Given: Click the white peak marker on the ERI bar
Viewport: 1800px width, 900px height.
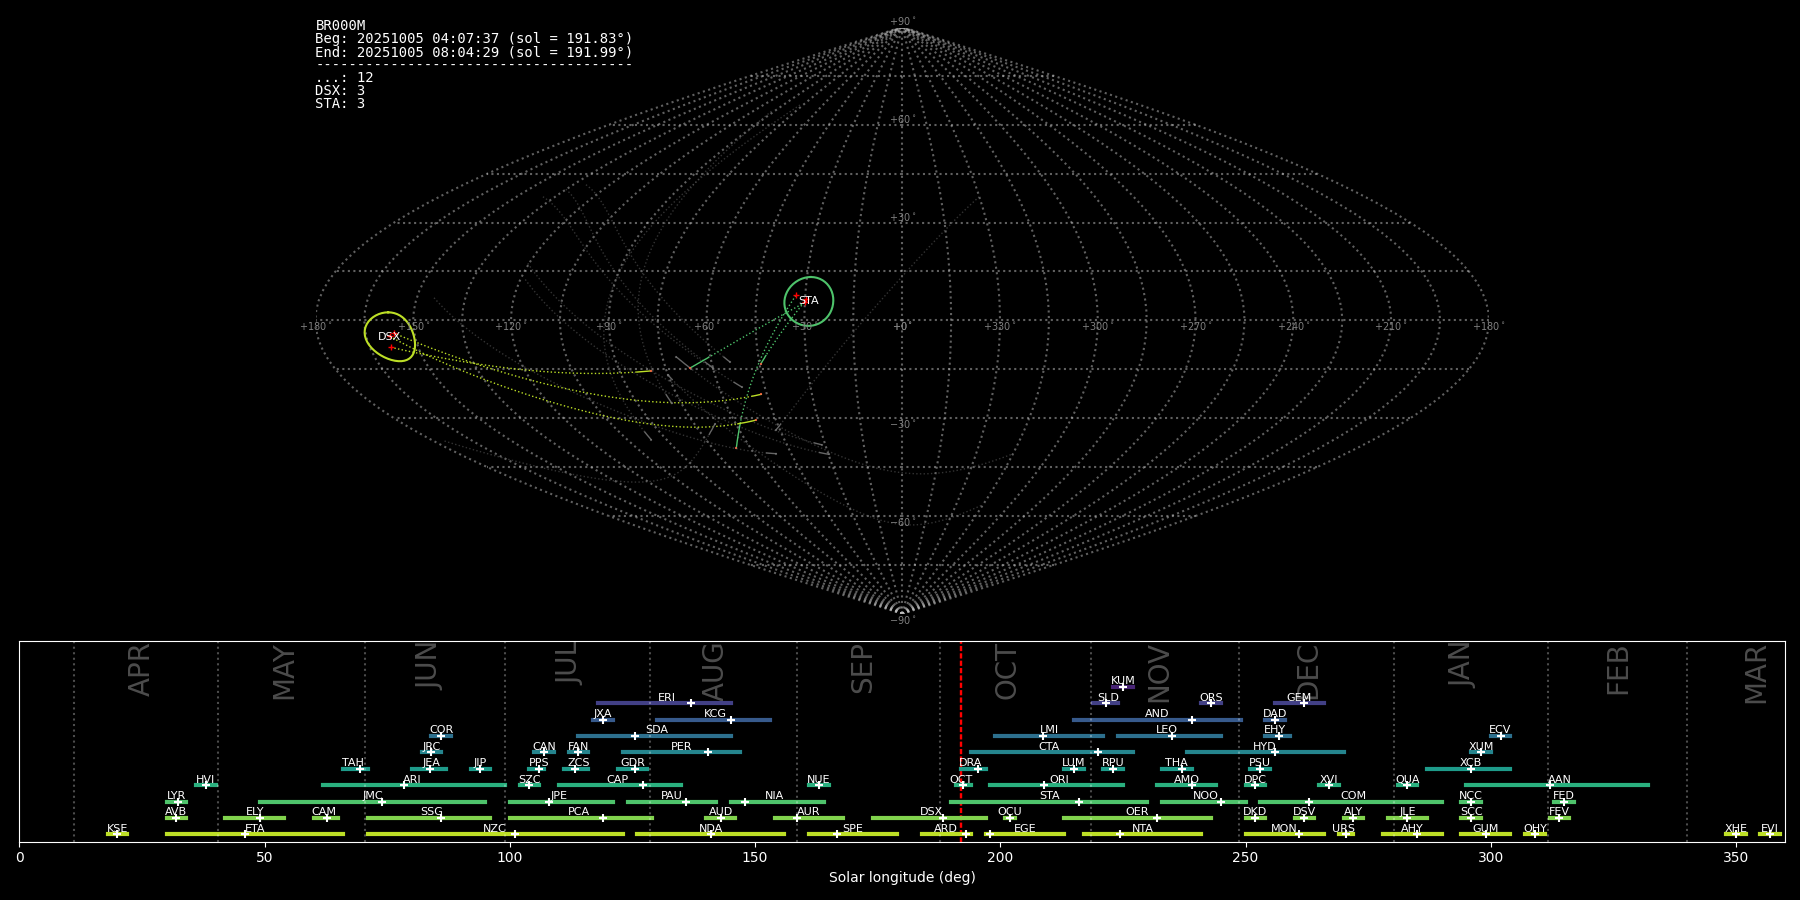Looking at the screenshot, I should point(691,703).
